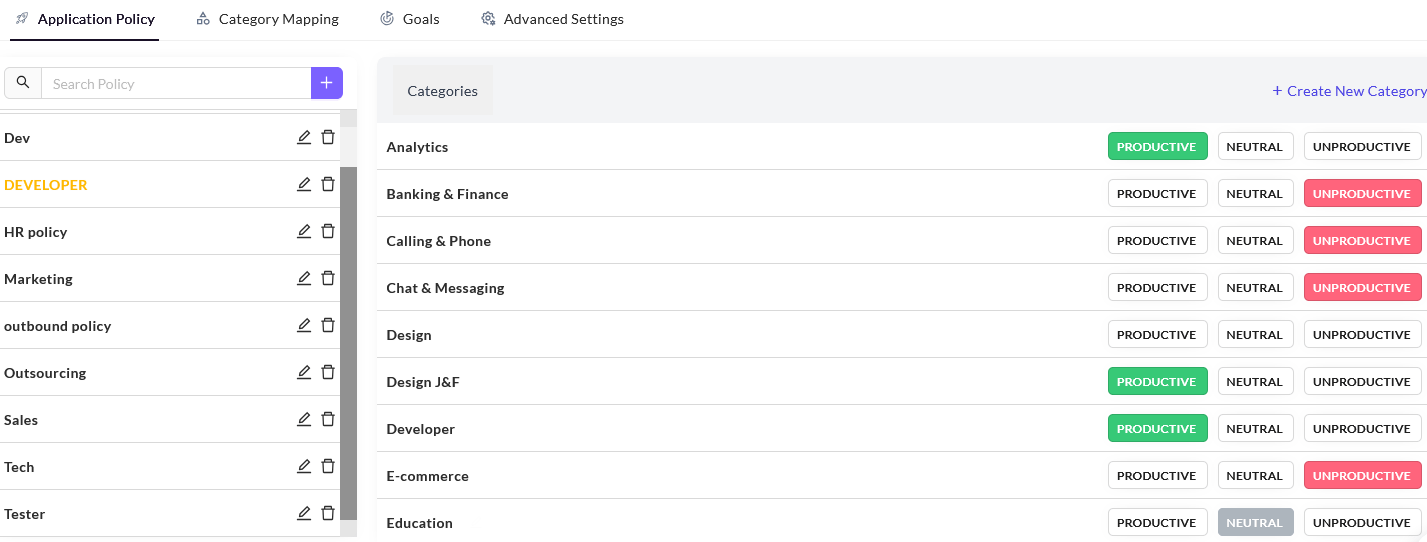Image resolution: width=1427 pixels, height=542 pixels.
Task: Select the DEVELOPER policy name
Action: coord(46,185)
